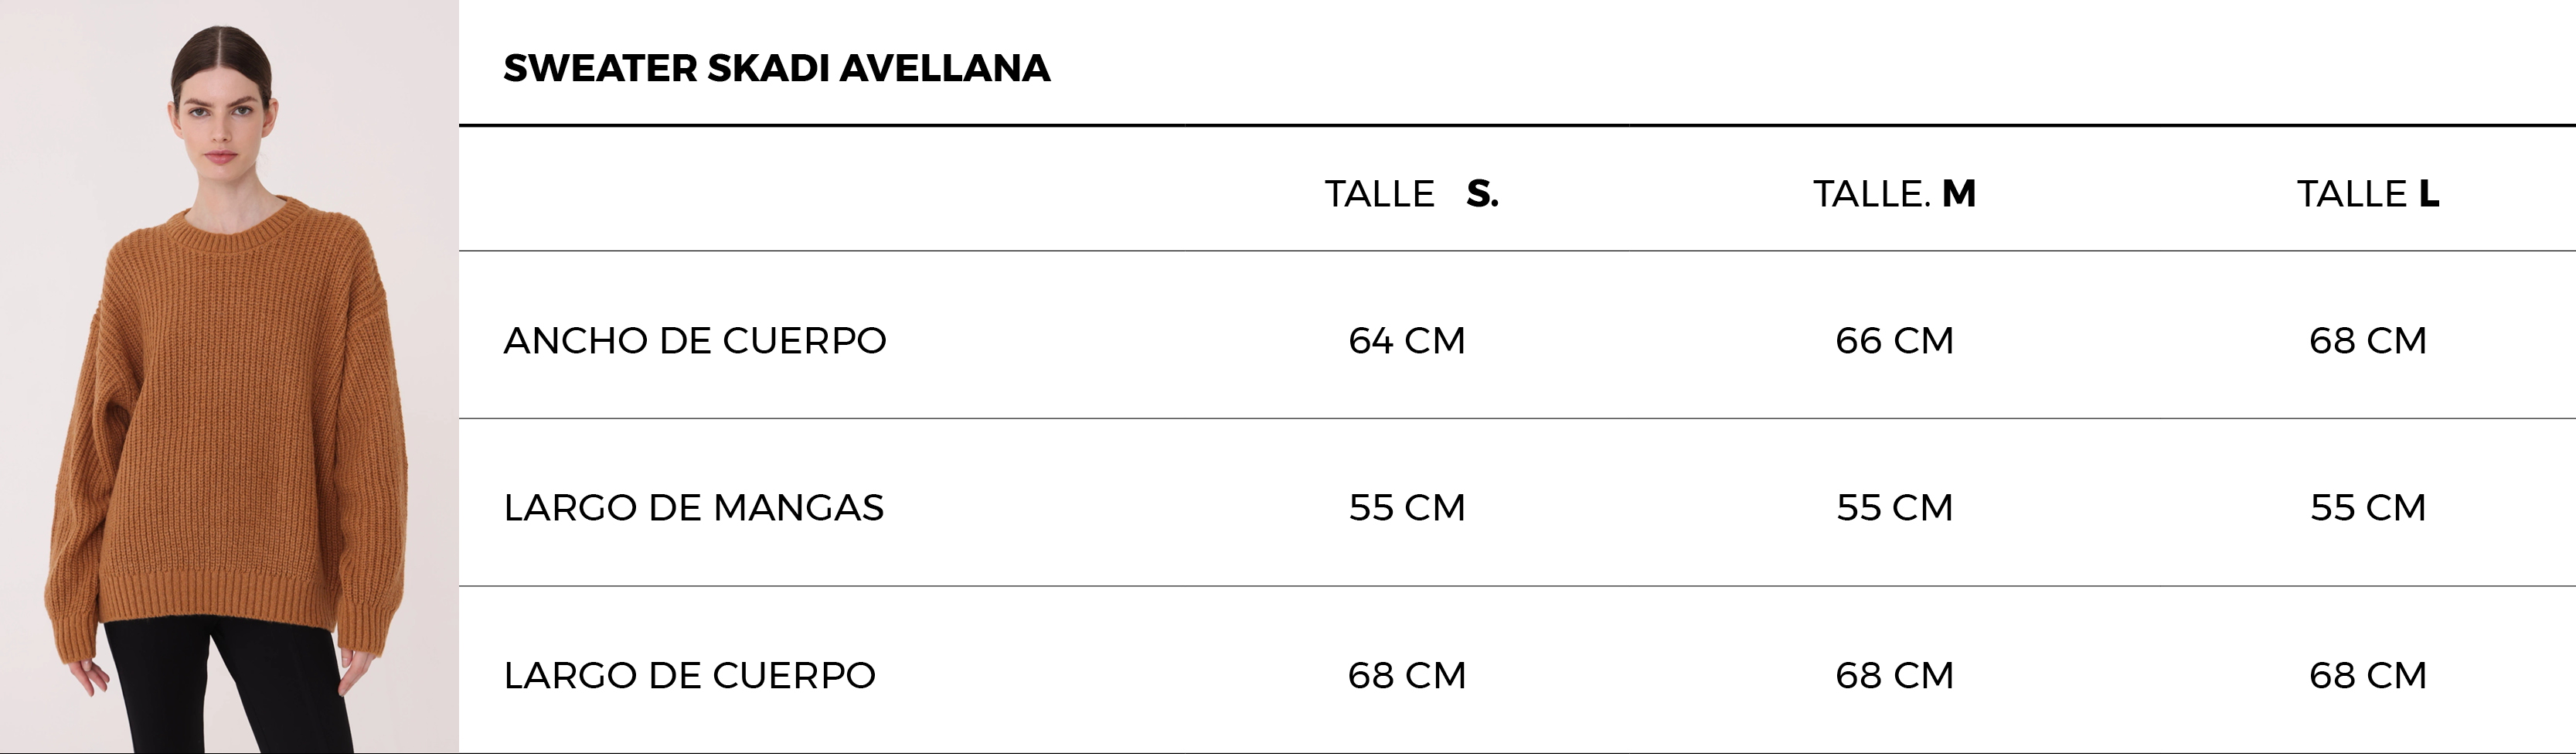
Task: Click the hazelnut sweater in the photo
Action: pyautogui.click(x=227, y=420)
